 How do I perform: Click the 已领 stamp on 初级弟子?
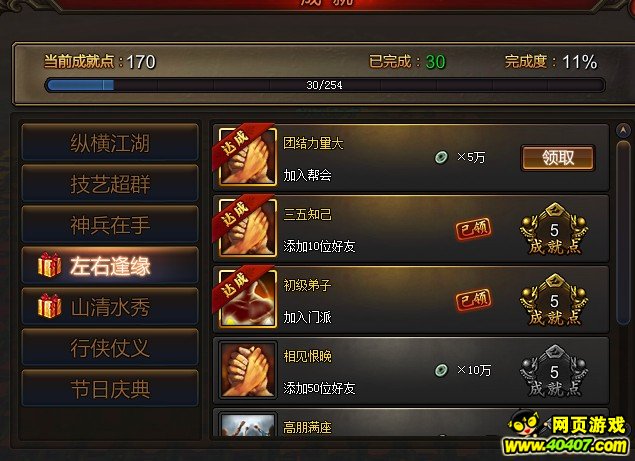tap(473, 300)
